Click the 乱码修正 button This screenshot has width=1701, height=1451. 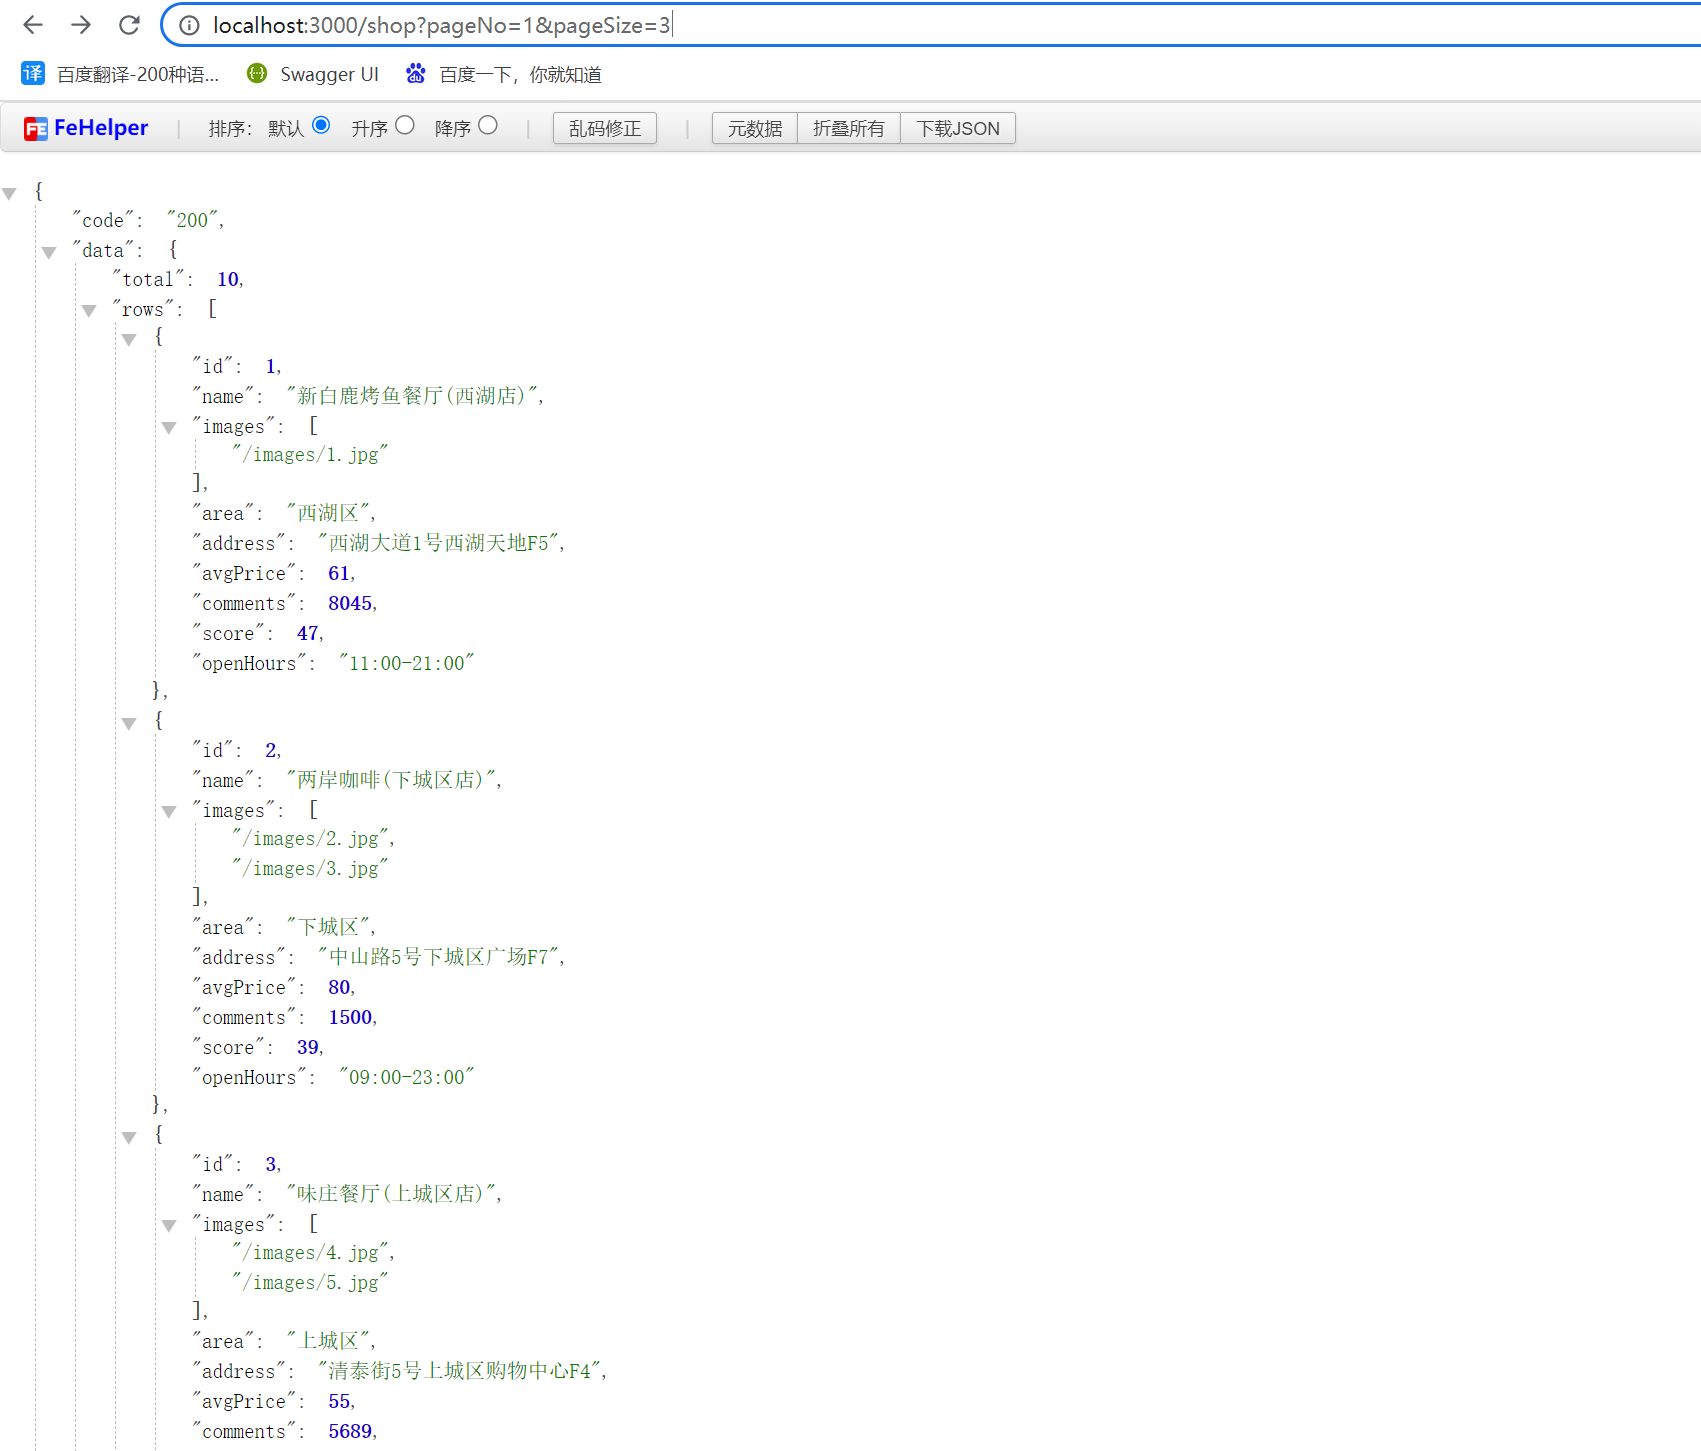[604, 128]
